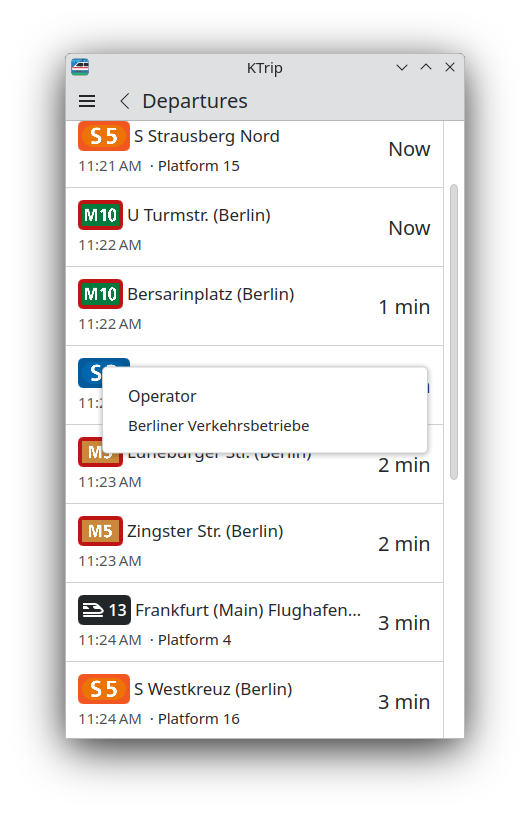Select the Frankfurt (Main) Flughafen departure
Screen dimensions: 530x816
coord(255,622)
